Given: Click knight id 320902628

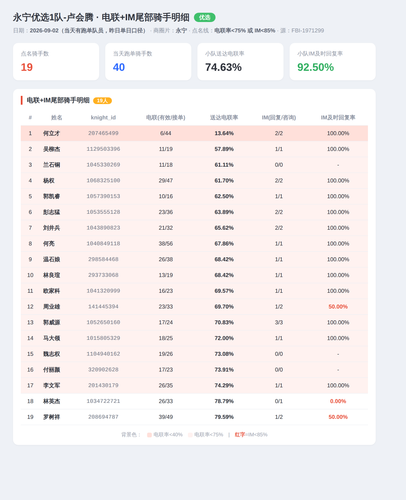Looking at the screenshot, I should click(x=103, y=370).
